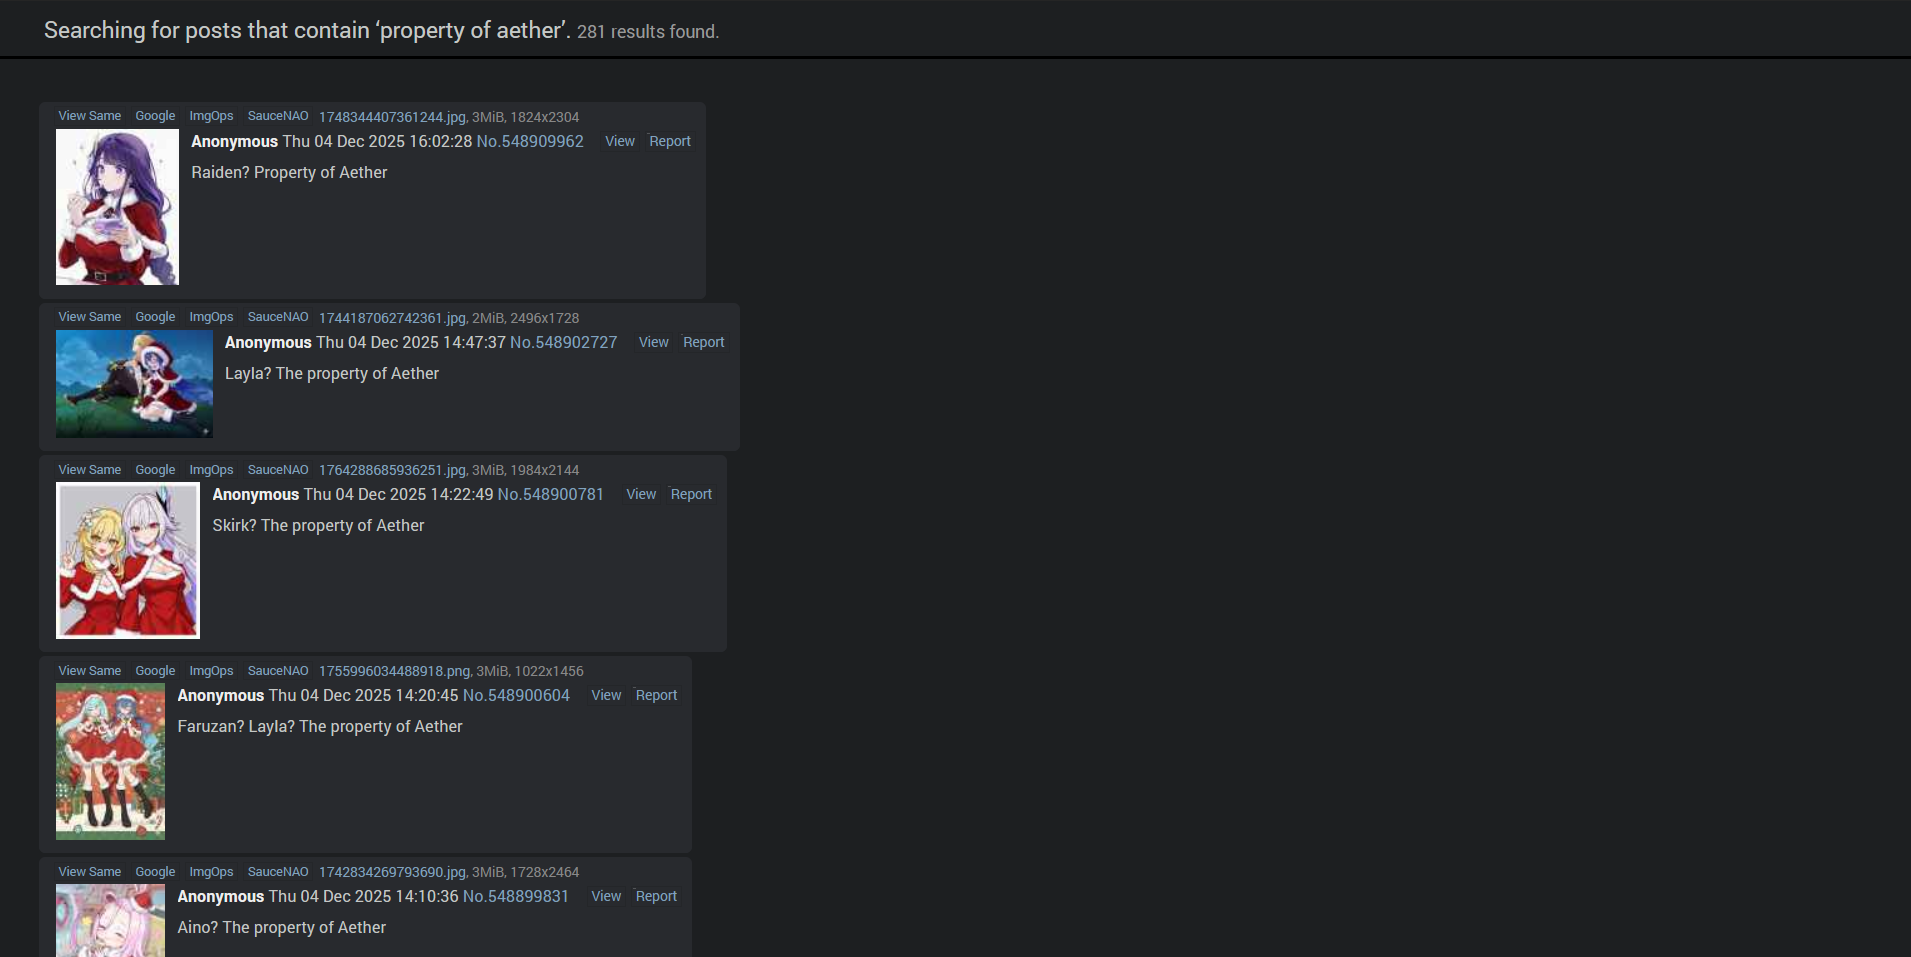
Task: Open the Aino post's pink-haired thumbnail
Action: tap(110, 921)
